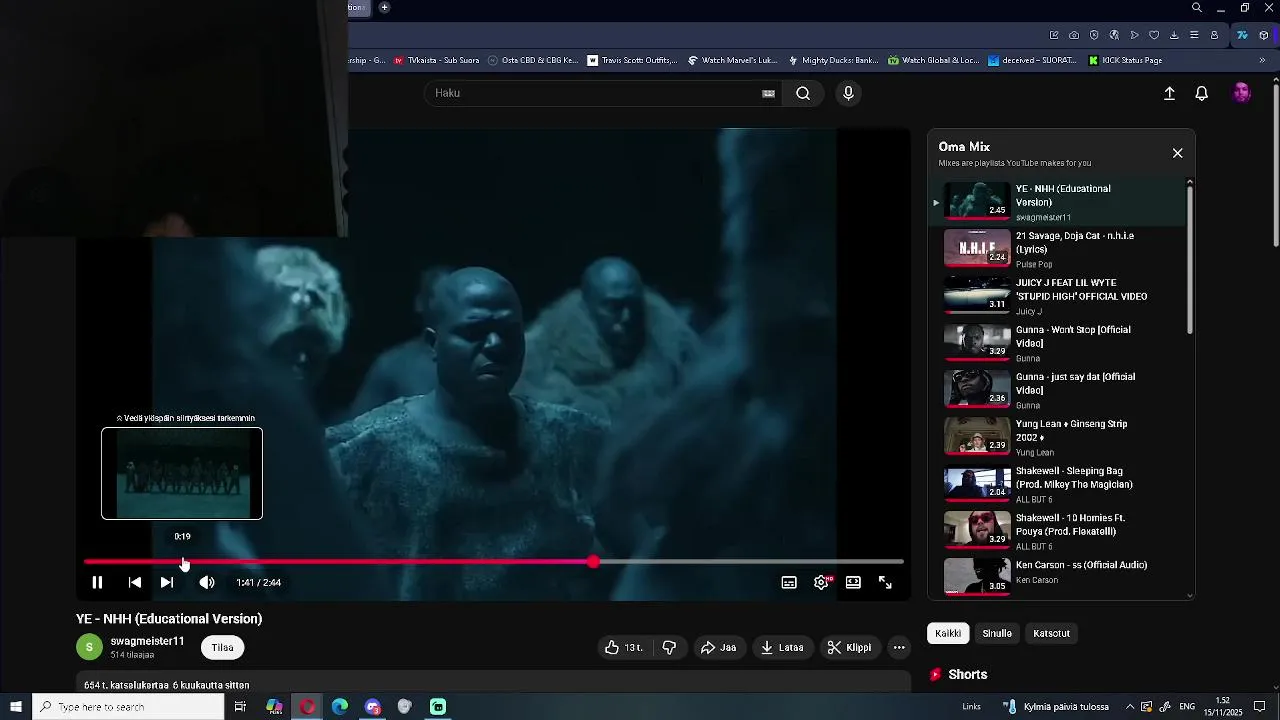Viewport: 1280px width, 720px height.
Task: Open player settings gear
Action: coord(821,582)
